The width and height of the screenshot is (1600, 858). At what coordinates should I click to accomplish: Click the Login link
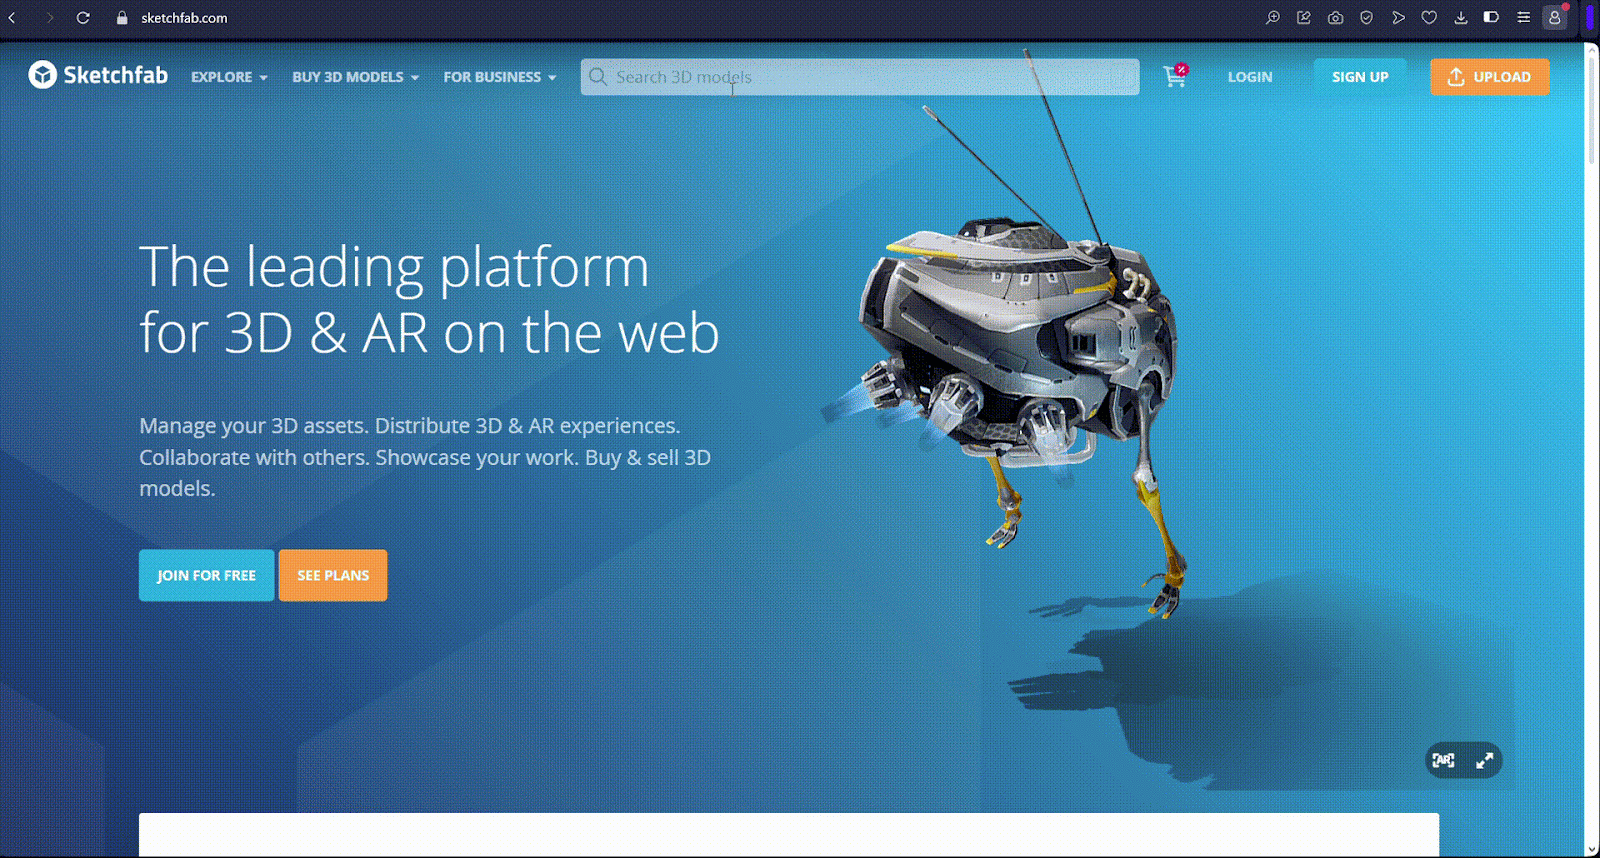(x=1250, y=77)
